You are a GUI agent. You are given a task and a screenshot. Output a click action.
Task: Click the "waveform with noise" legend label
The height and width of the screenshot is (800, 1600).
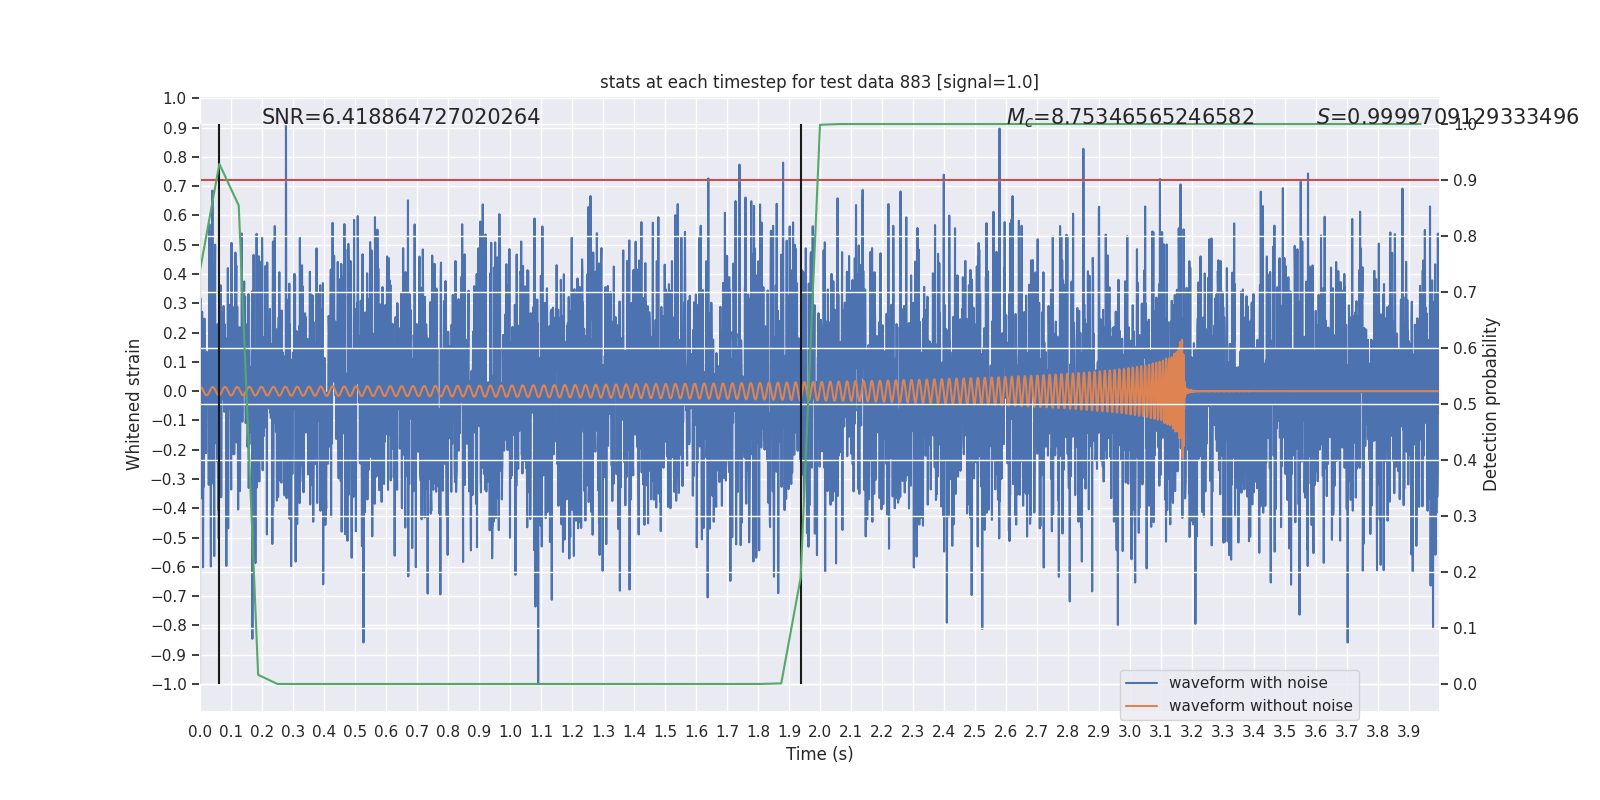tap(1248, 683)
